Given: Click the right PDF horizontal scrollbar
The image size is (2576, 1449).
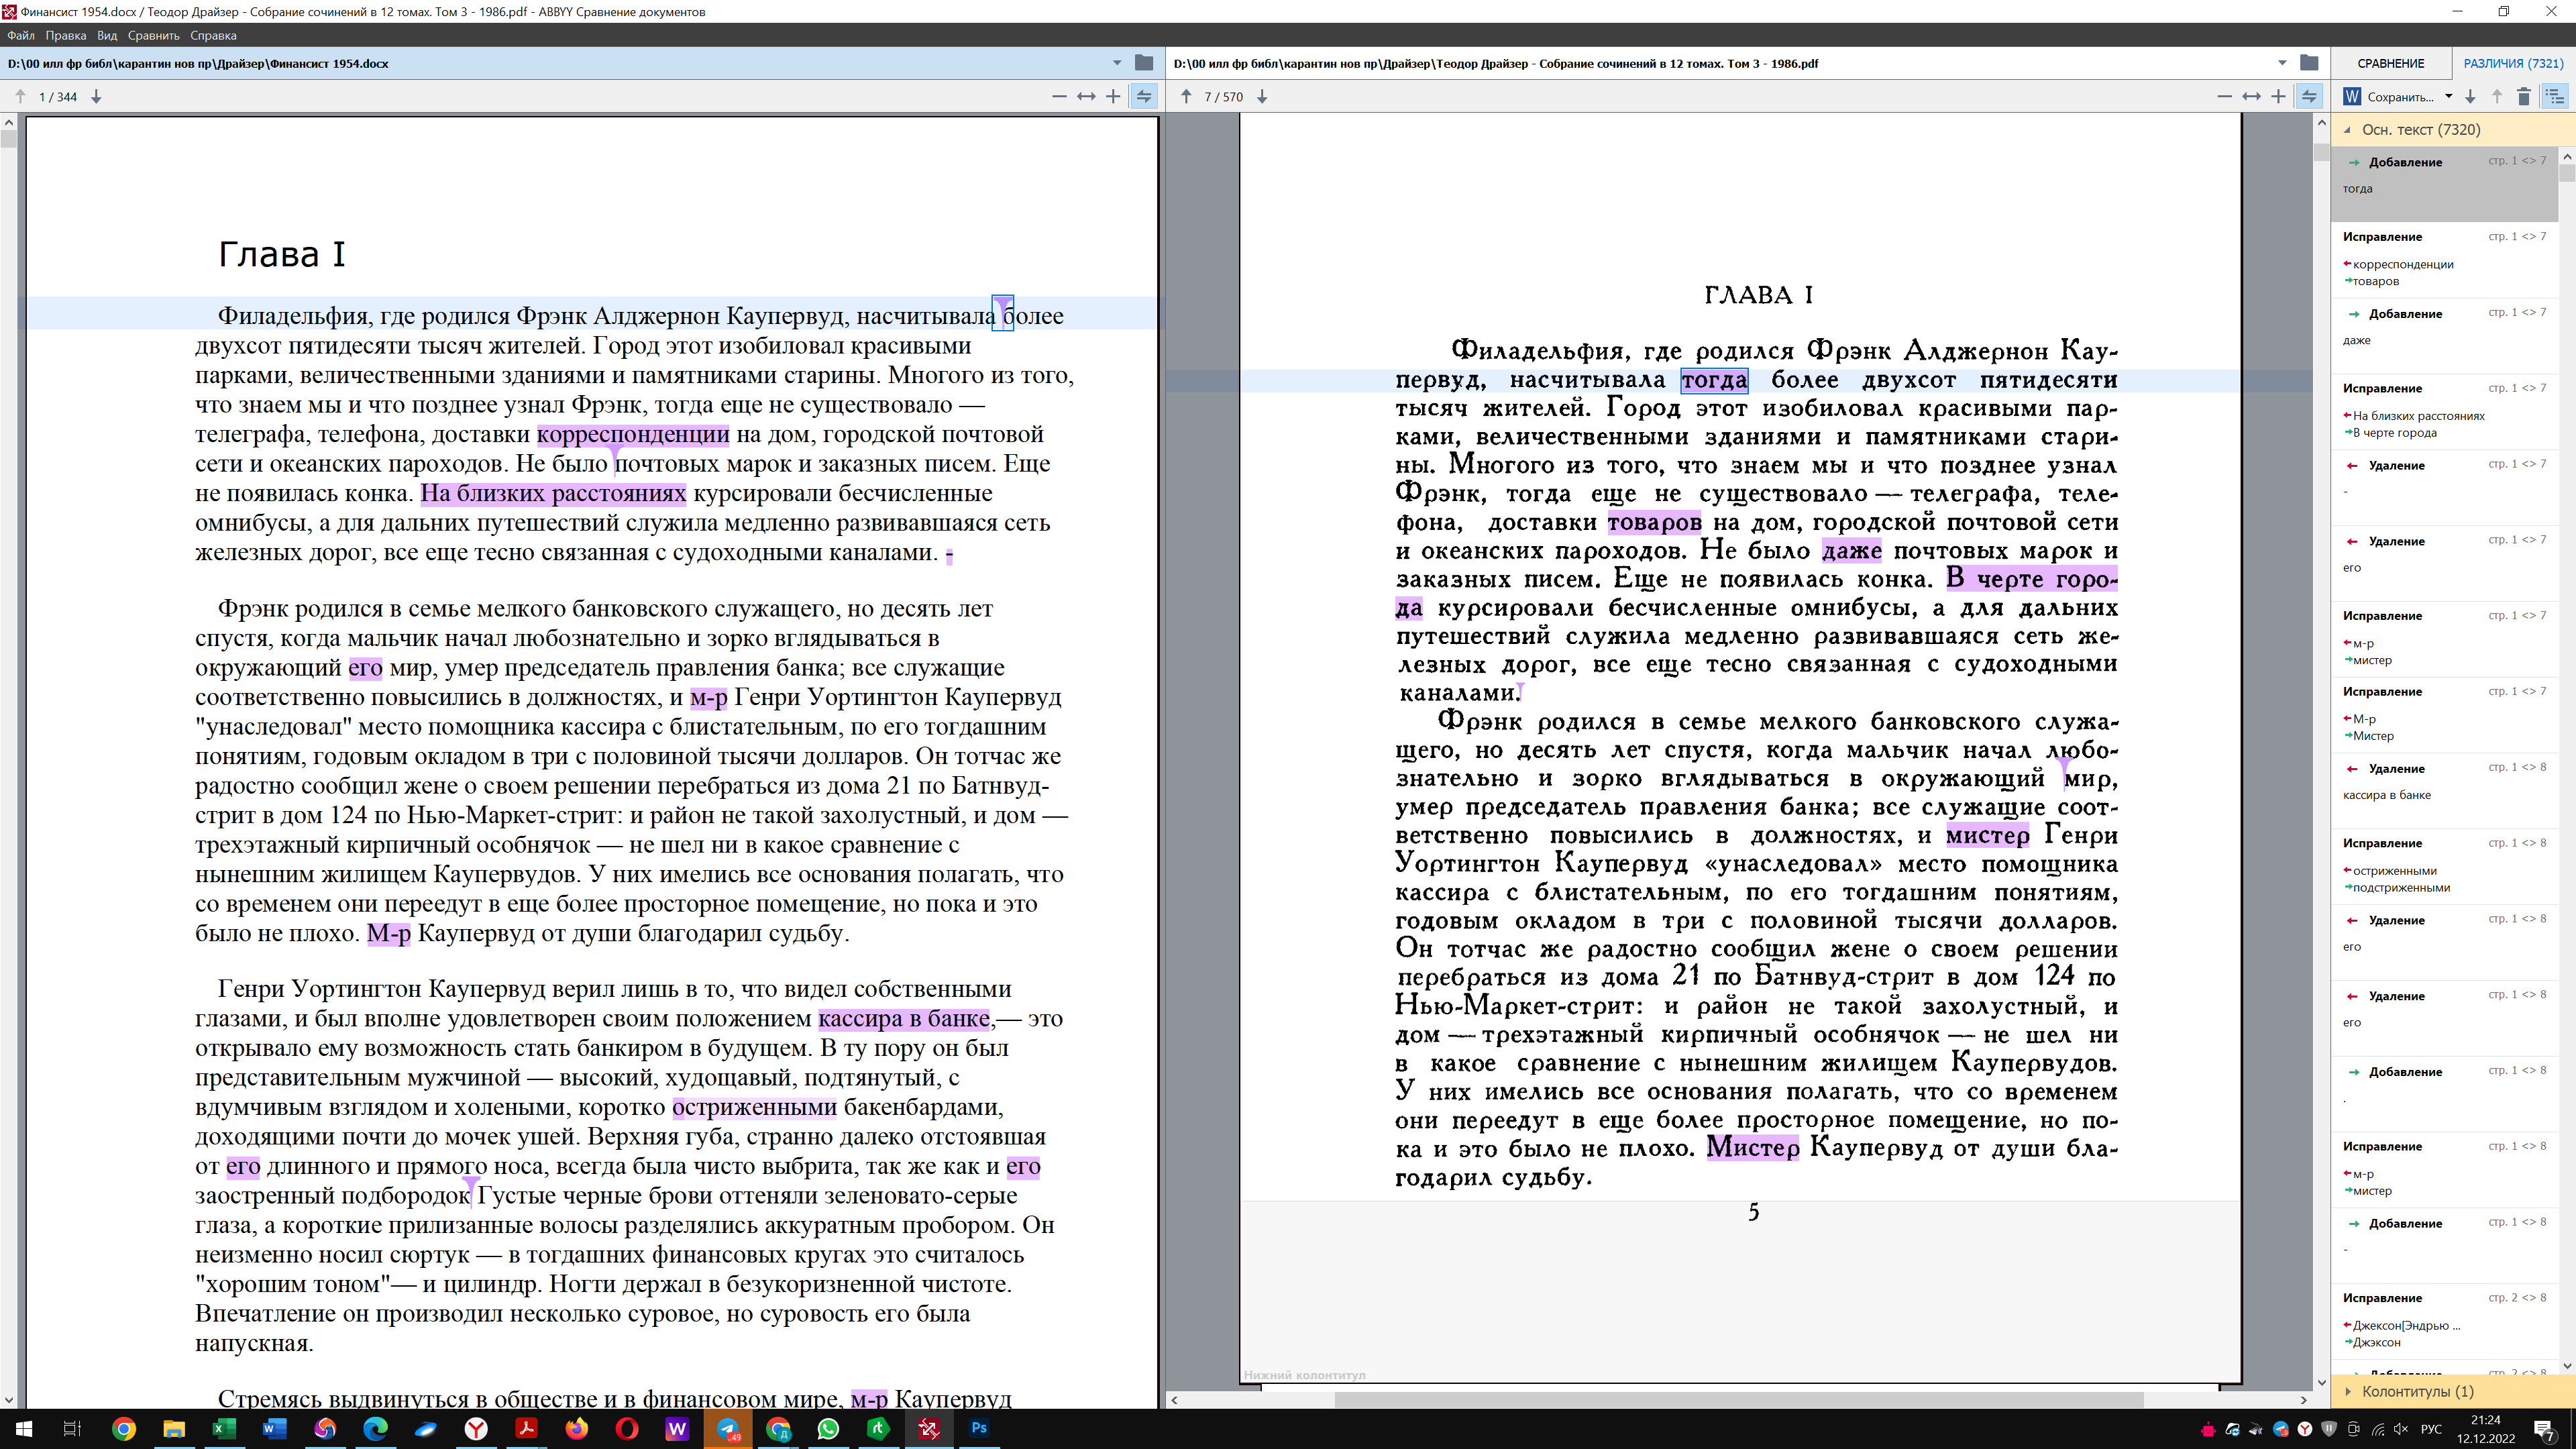Looking at the screenshot, I should pyautogui.click(x=1738, y=1400).
